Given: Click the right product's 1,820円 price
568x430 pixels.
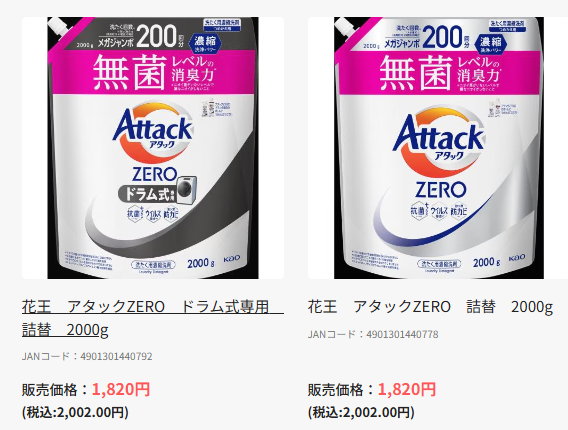Looking at the screenshot, I should 407,389.
